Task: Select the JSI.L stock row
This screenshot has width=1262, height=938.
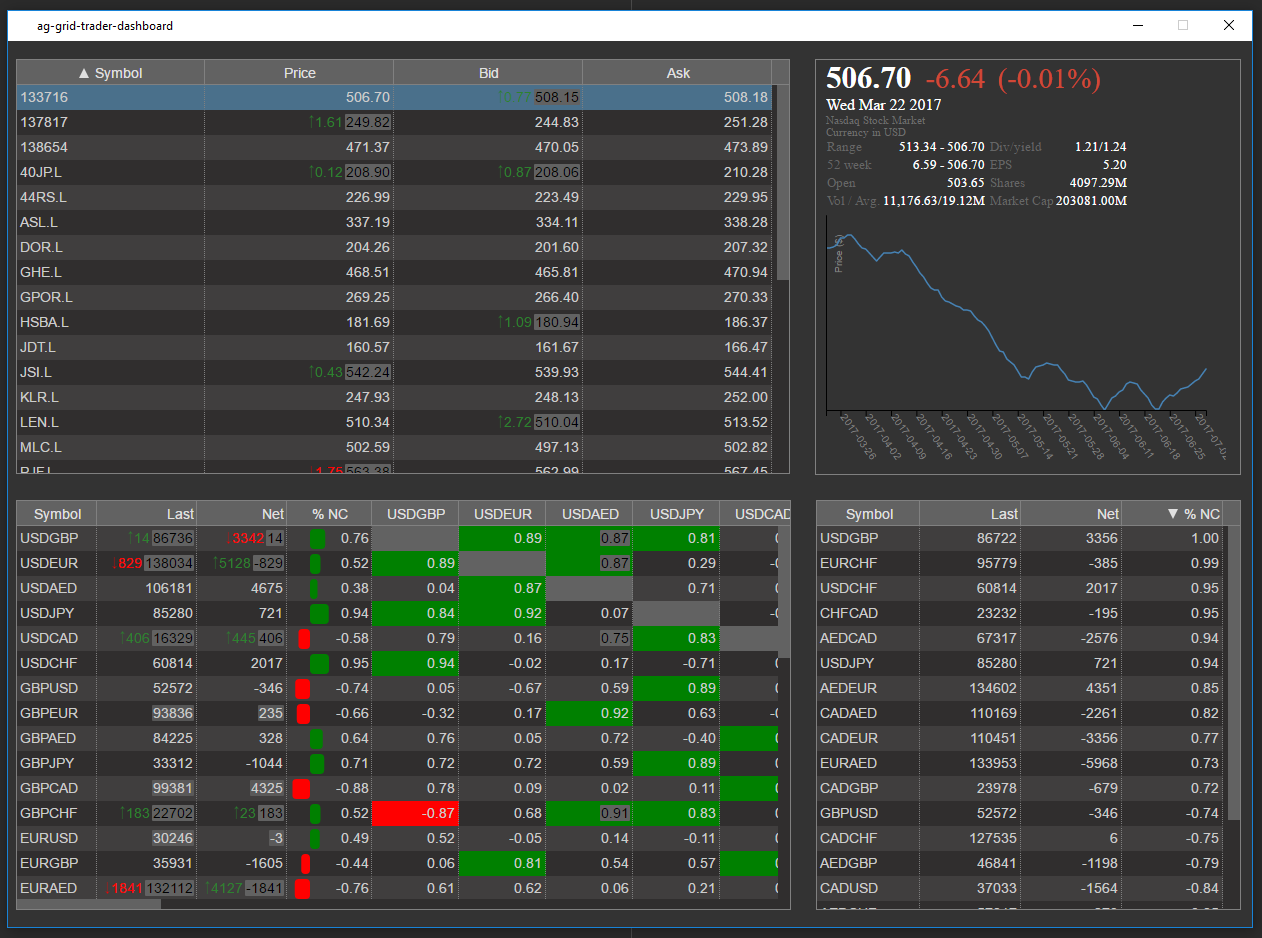Action: [394, 372]
